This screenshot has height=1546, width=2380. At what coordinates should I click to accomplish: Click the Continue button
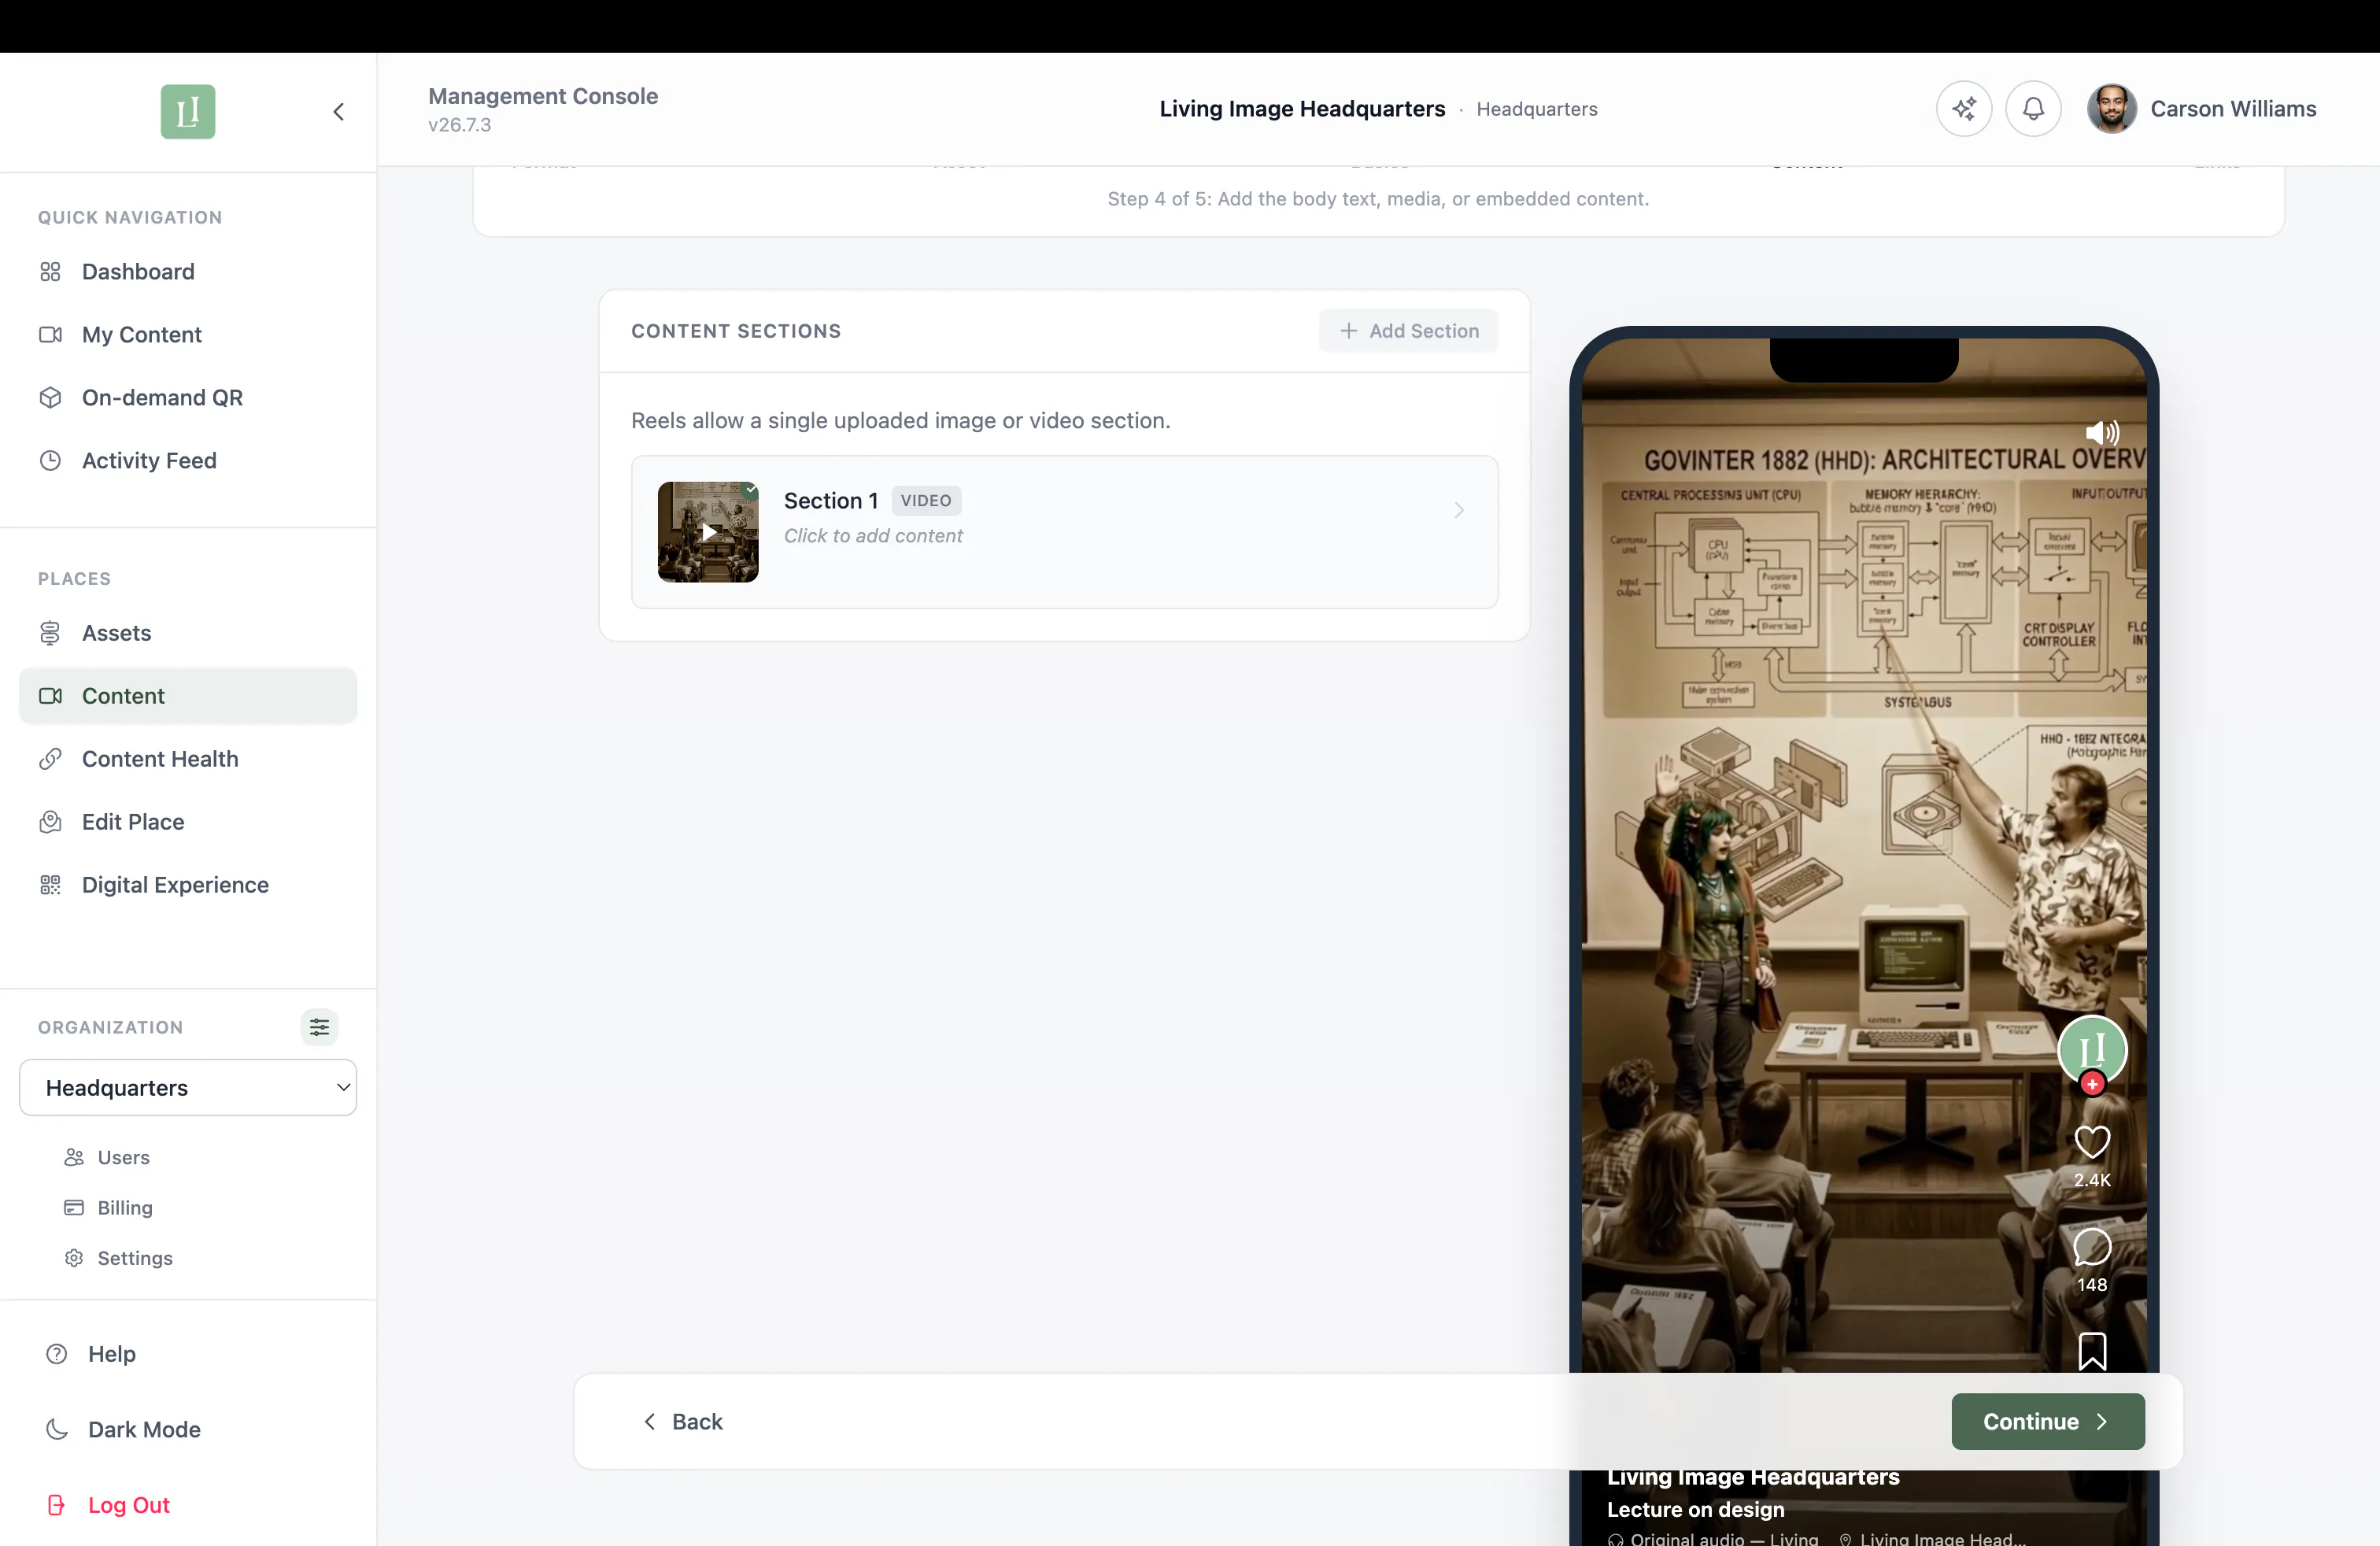pos(2047,1422)
